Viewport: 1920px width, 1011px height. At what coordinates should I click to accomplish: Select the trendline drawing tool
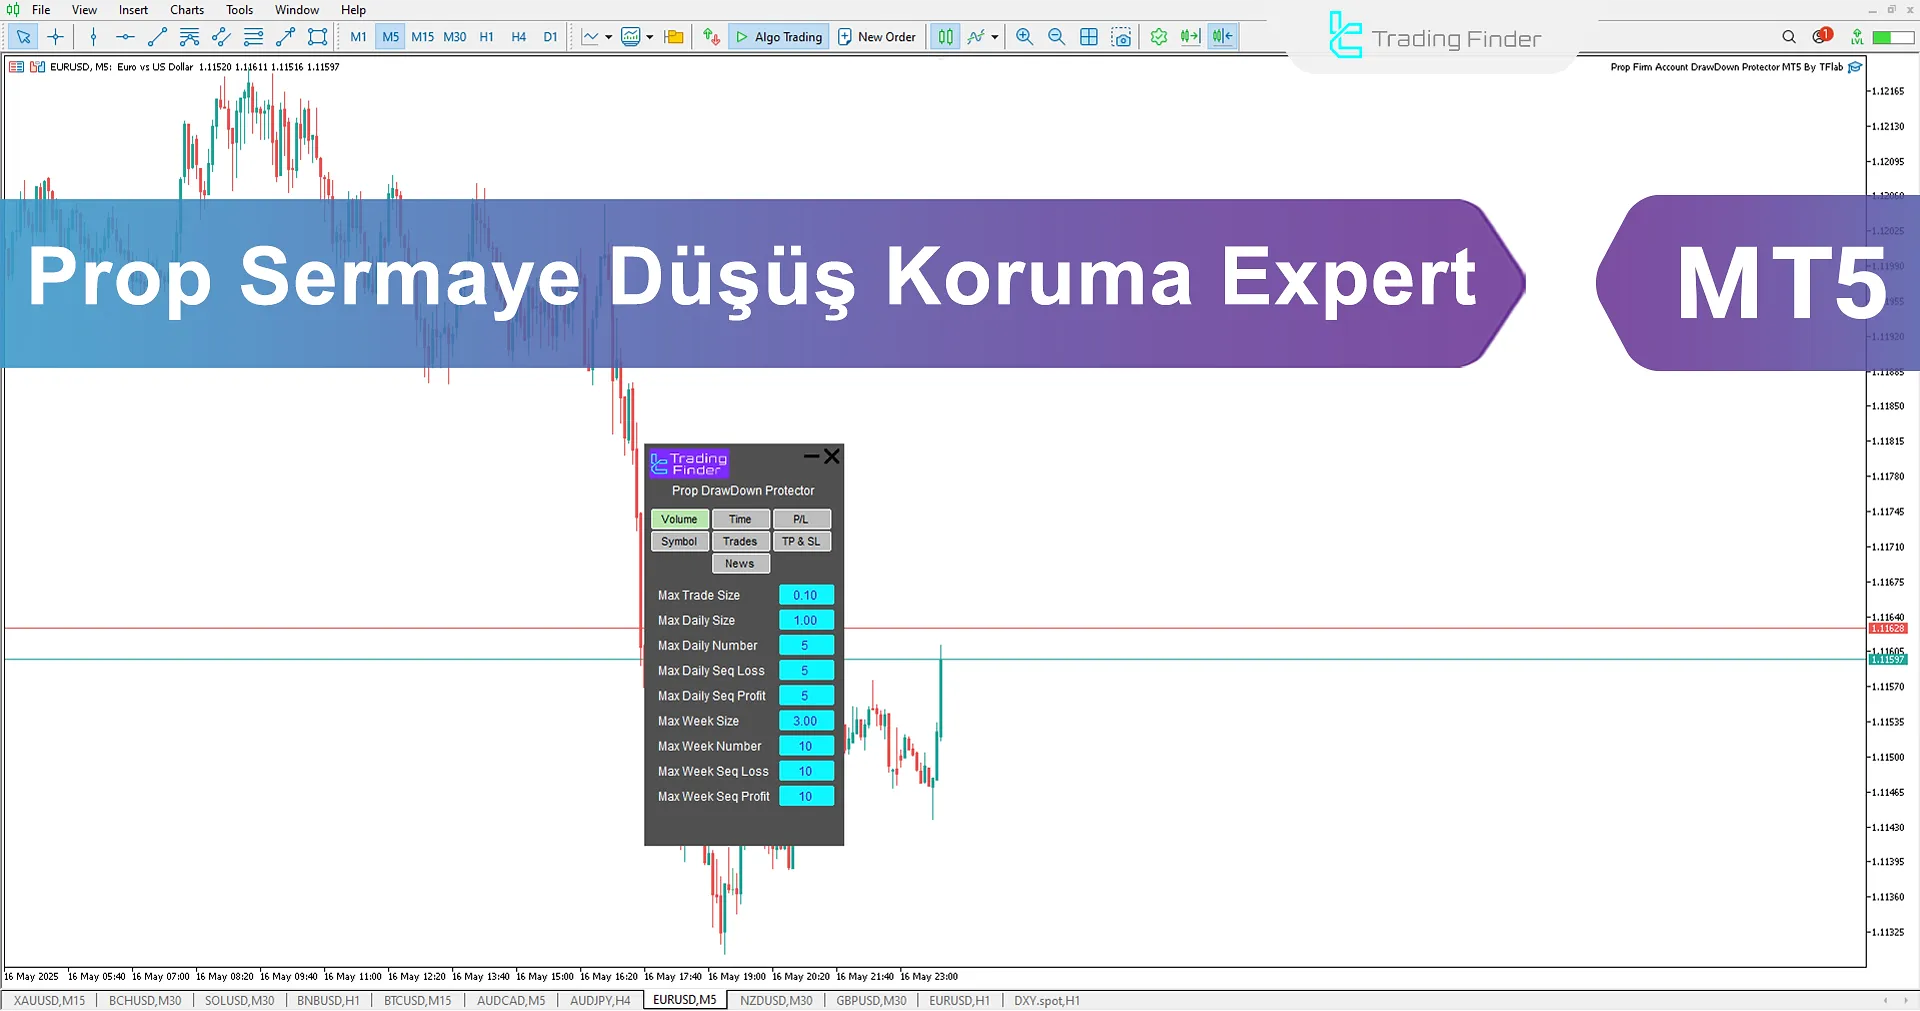(157, 37)
